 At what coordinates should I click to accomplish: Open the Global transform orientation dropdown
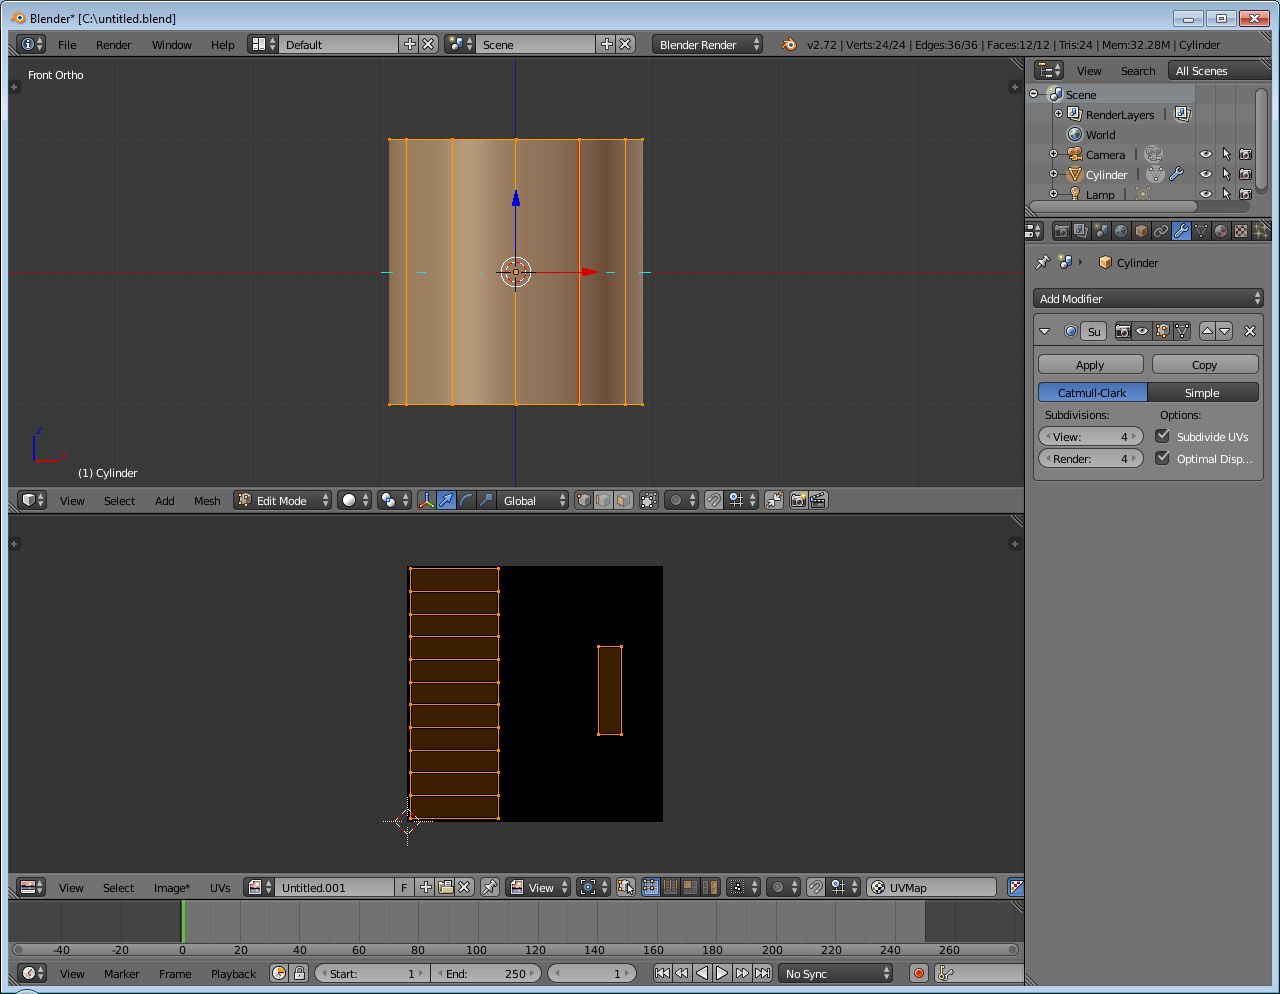(x=533, y=500)
